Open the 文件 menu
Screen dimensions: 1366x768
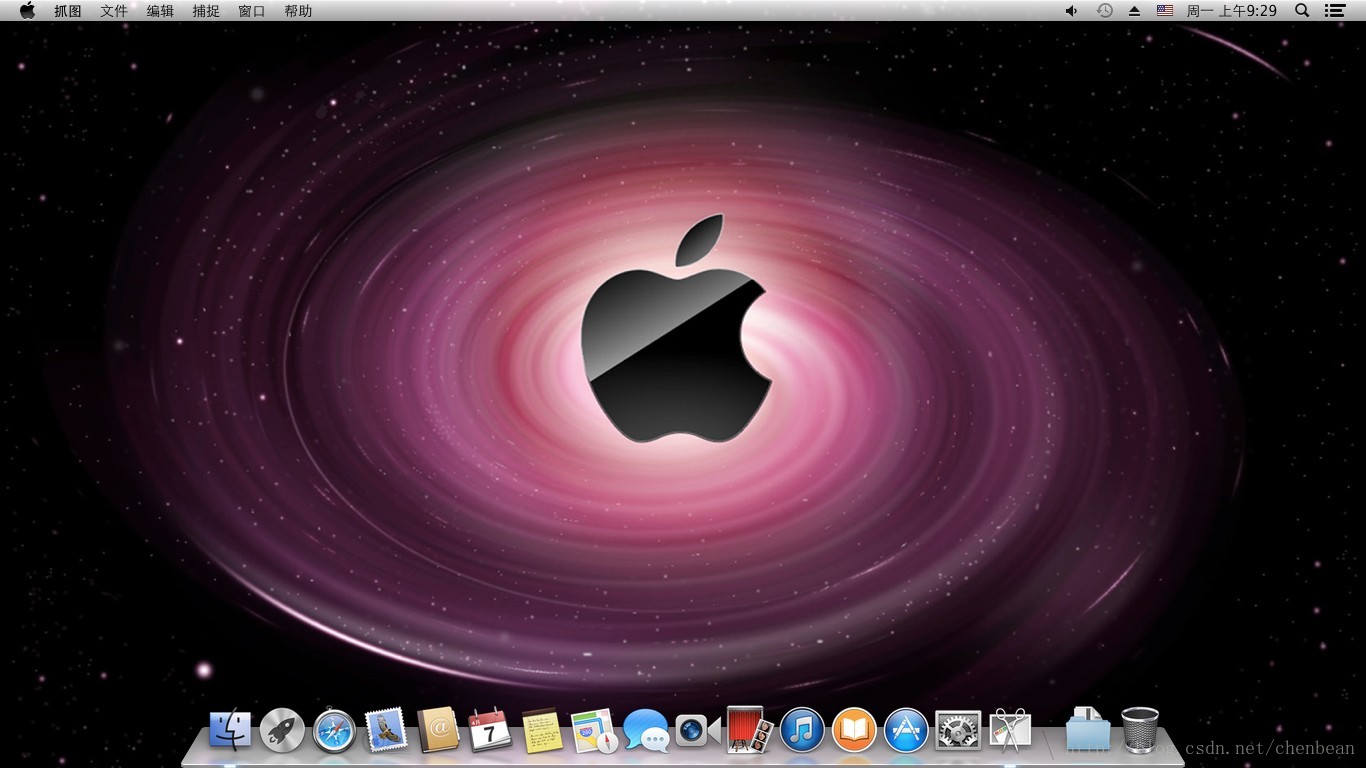114,11
